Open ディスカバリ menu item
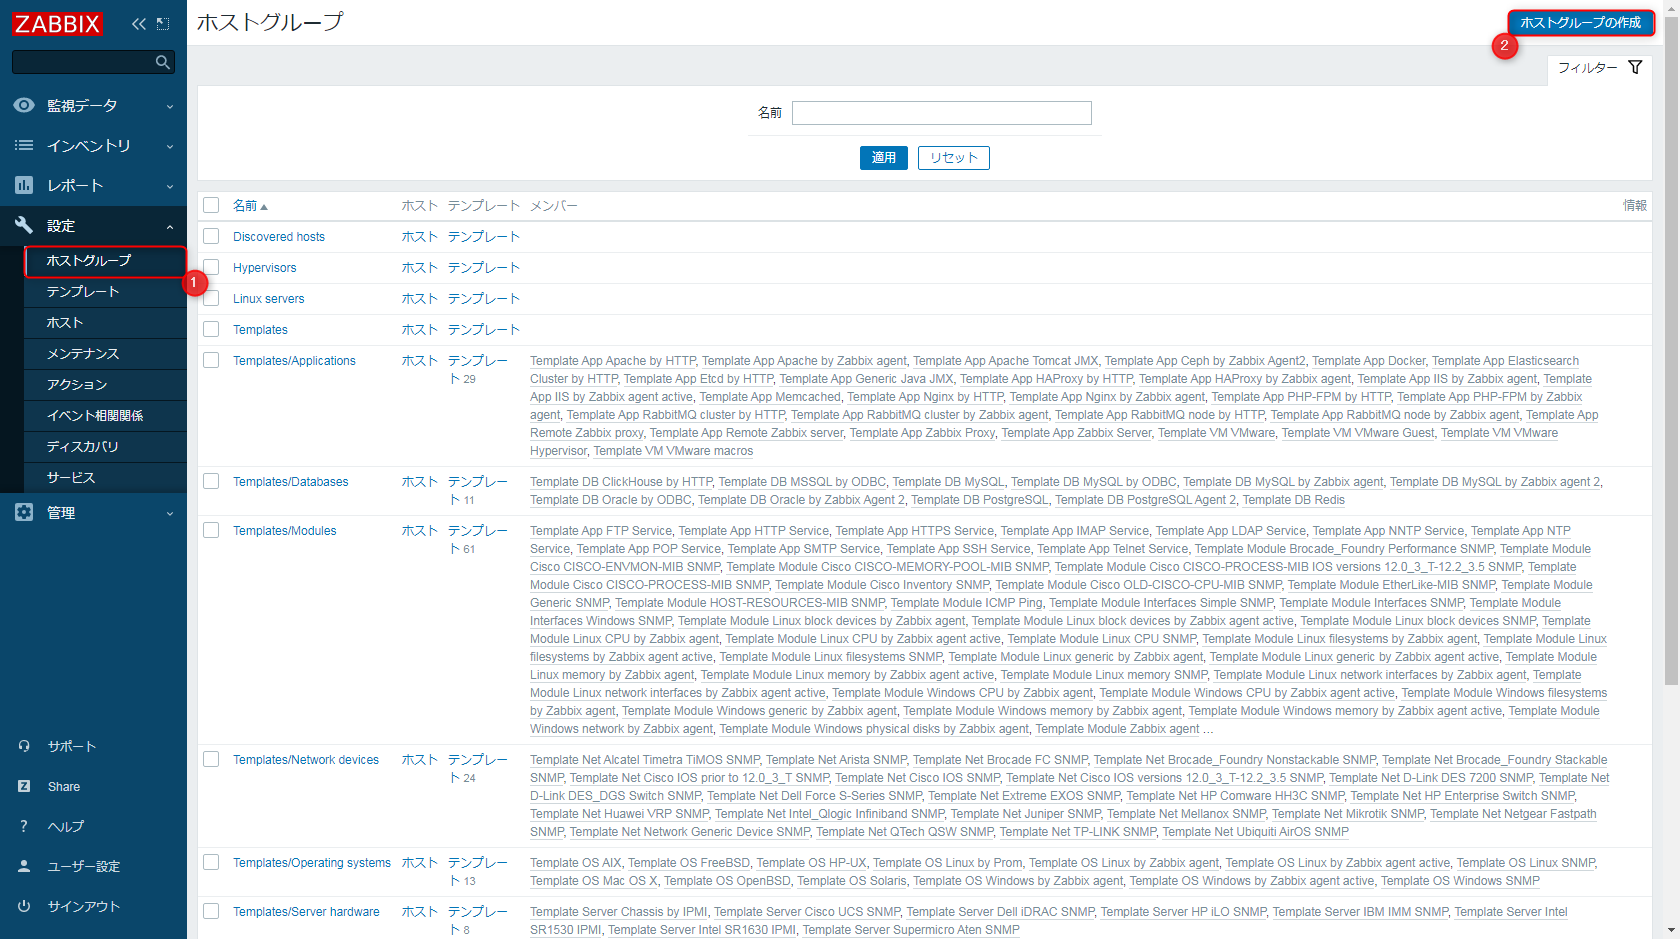This screenshot has height=939, width=1680. click(105, 447)
